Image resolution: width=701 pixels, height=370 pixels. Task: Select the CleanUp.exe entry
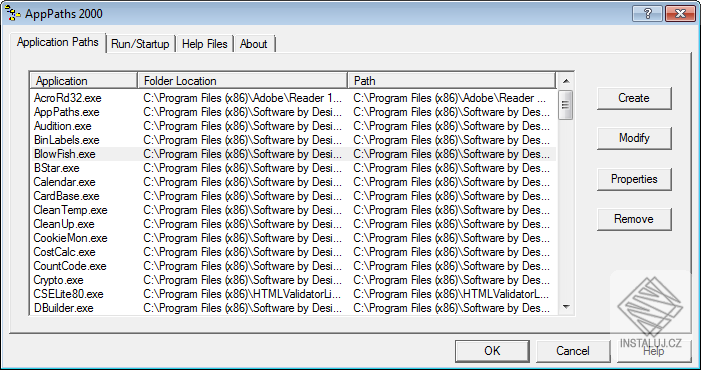[293, 224]
